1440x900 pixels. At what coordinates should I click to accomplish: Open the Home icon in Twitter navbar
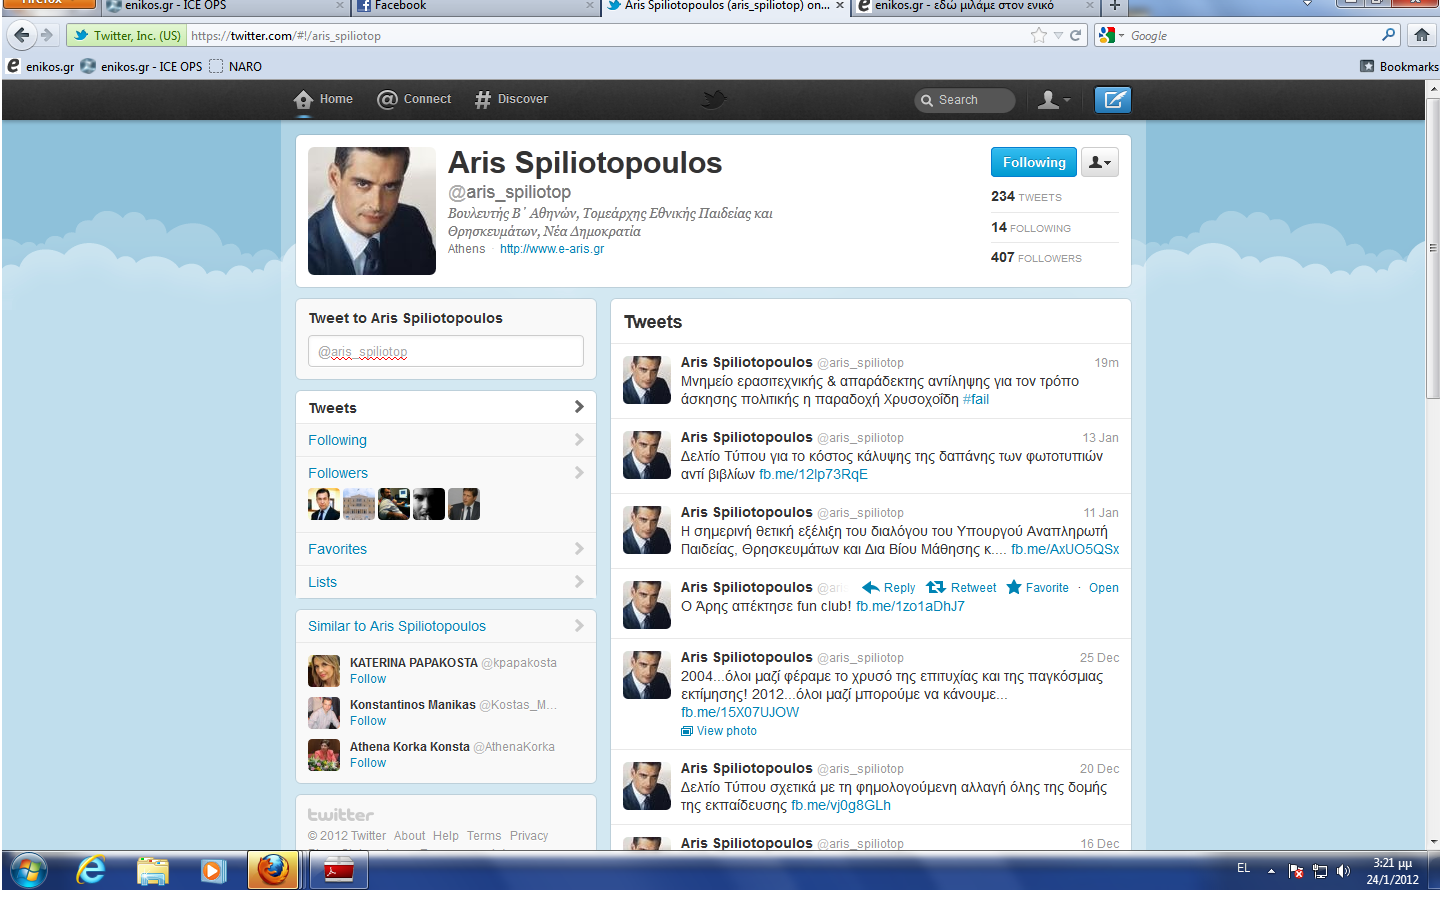click(x=304, y=100)
